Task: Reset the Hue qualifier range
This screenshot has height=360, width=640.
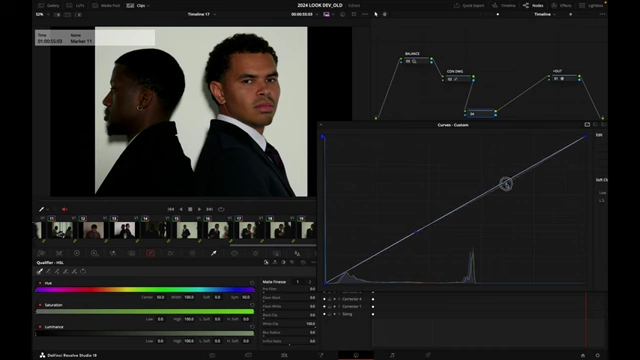Action: coord(252,283)
